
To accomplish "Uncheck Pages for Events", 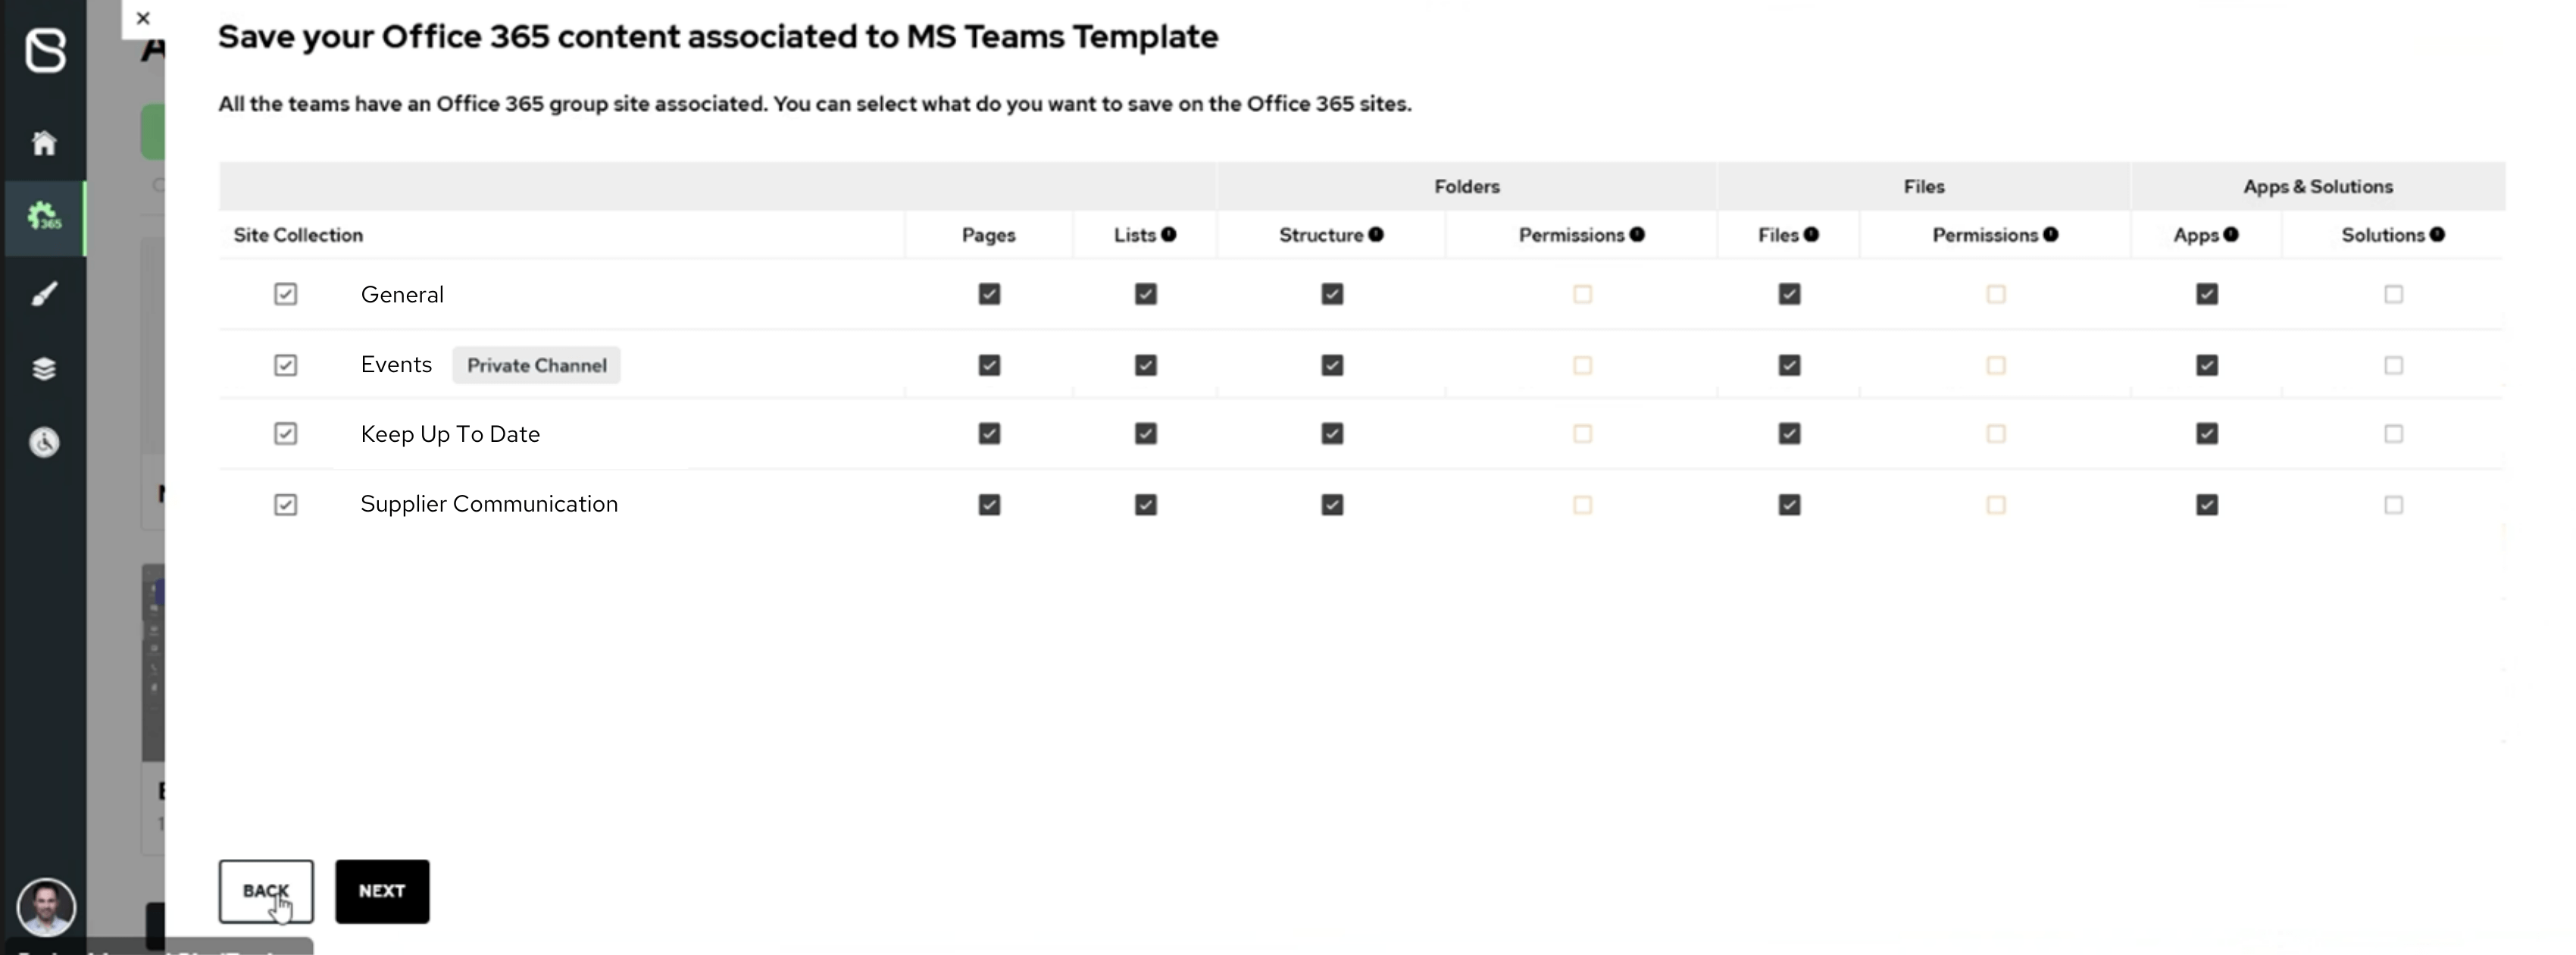I will click(989, 365).
